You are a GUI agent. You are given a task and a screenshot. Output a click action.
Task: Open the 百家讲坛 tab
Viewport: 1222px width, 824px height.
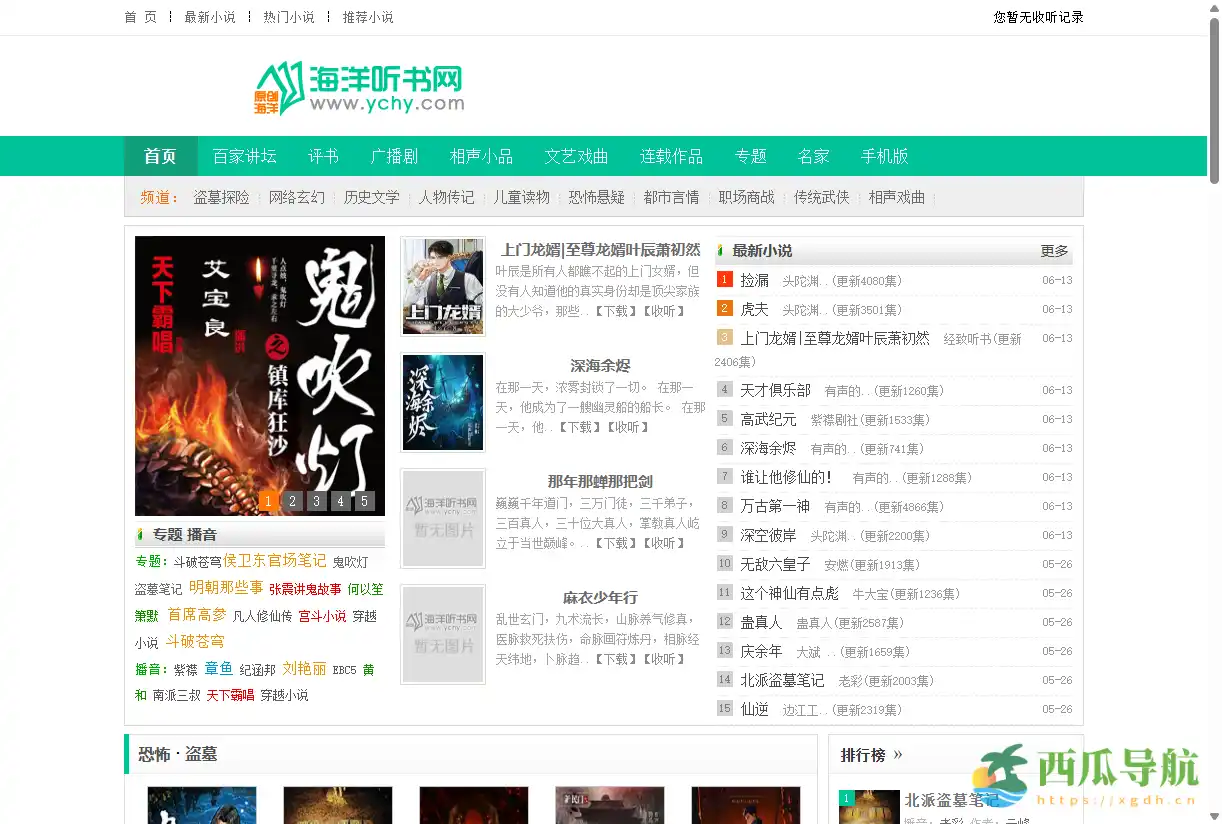245,156
